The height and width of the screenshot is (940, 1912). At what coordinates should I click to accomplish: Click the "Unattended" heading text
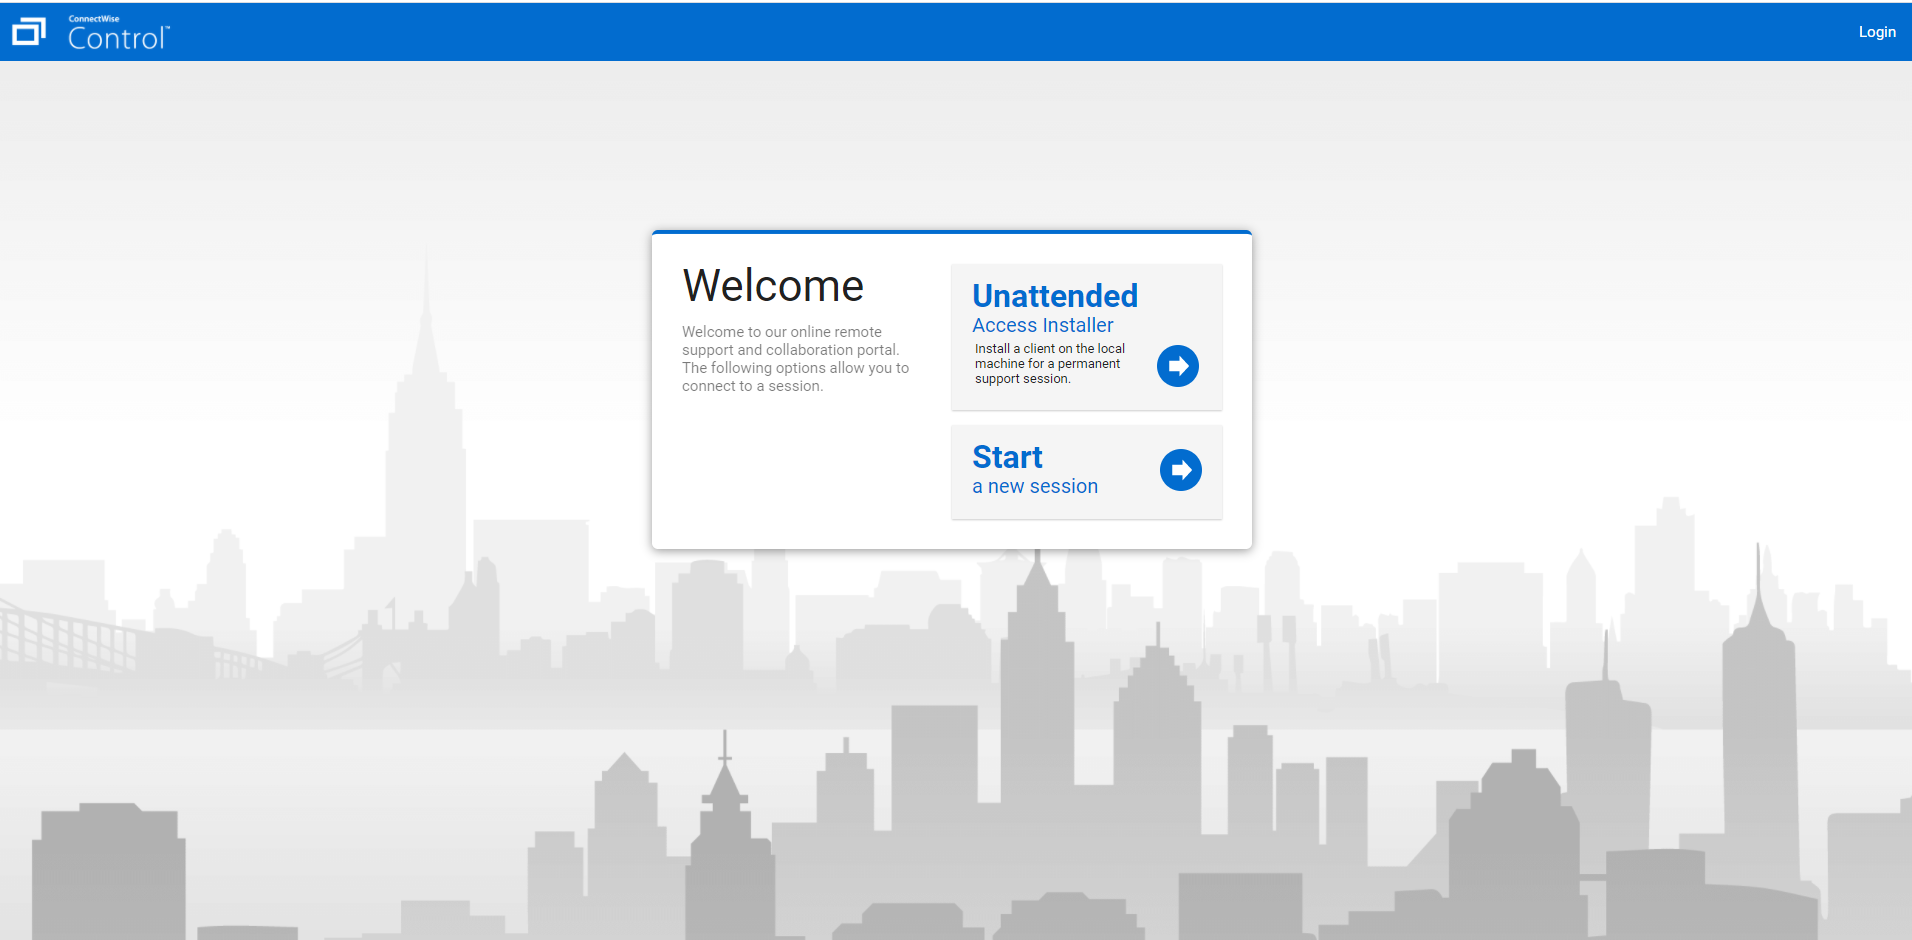pos(1054,296)
